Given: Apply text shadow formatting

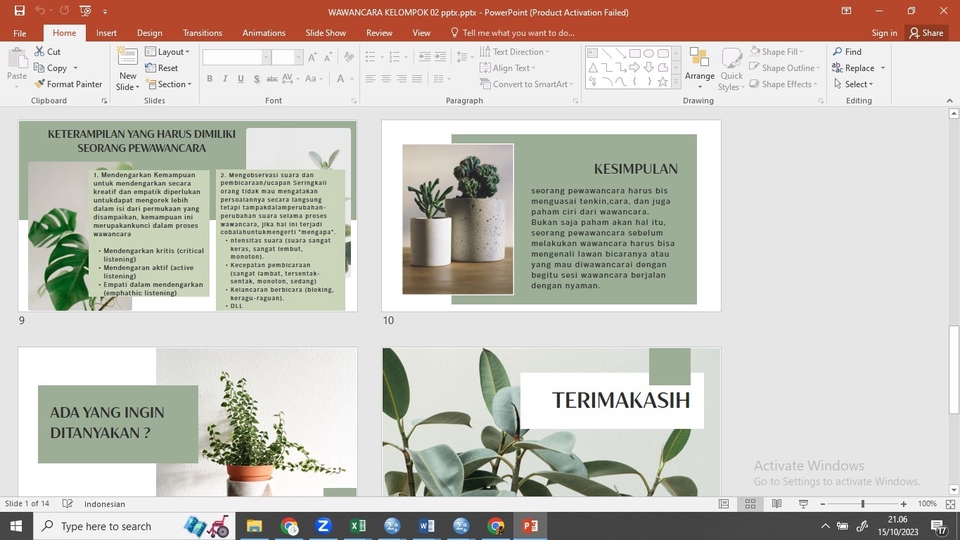Looking at the screenshot, I should tap(257, 78).
